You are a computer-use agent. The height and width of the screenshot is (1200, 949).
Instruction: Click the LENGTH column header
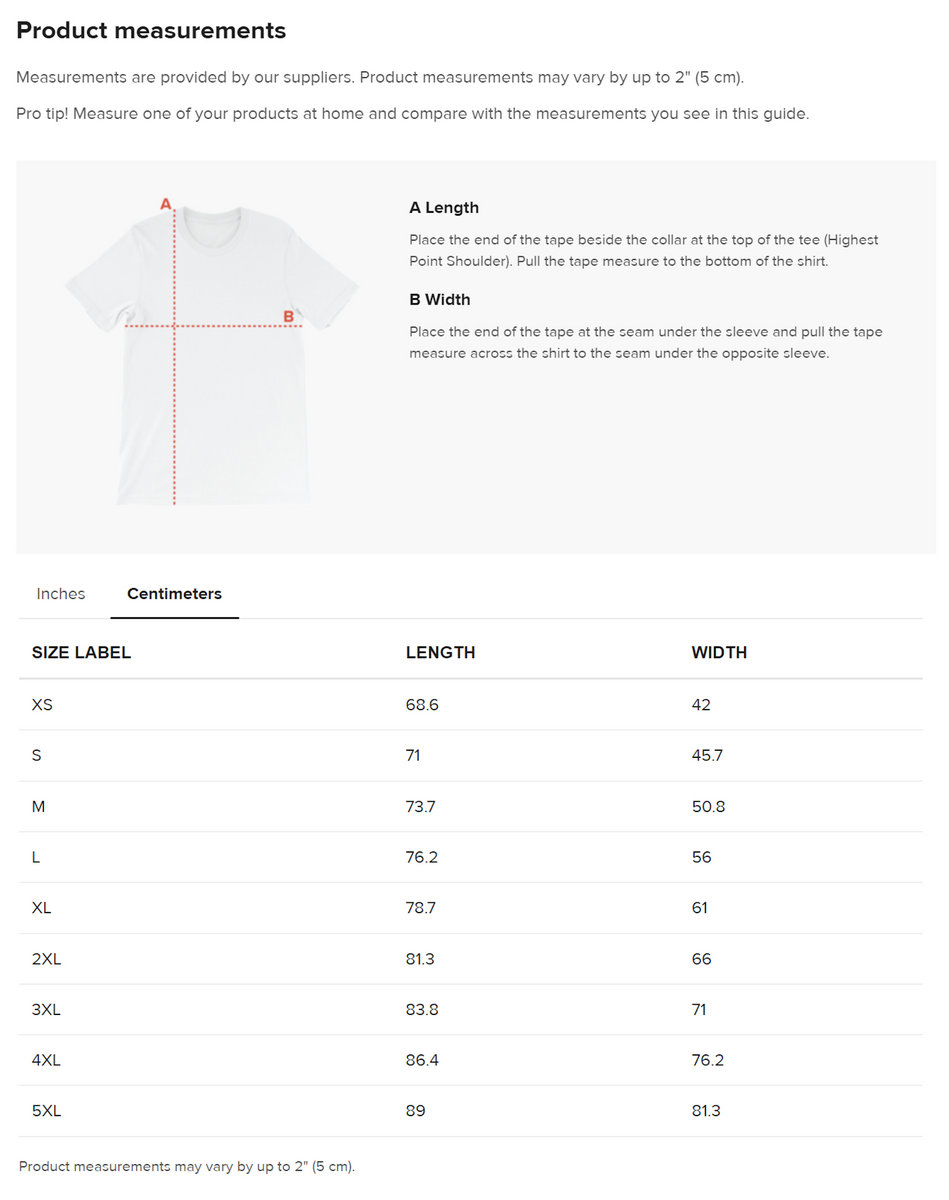(x=440, y=653)
